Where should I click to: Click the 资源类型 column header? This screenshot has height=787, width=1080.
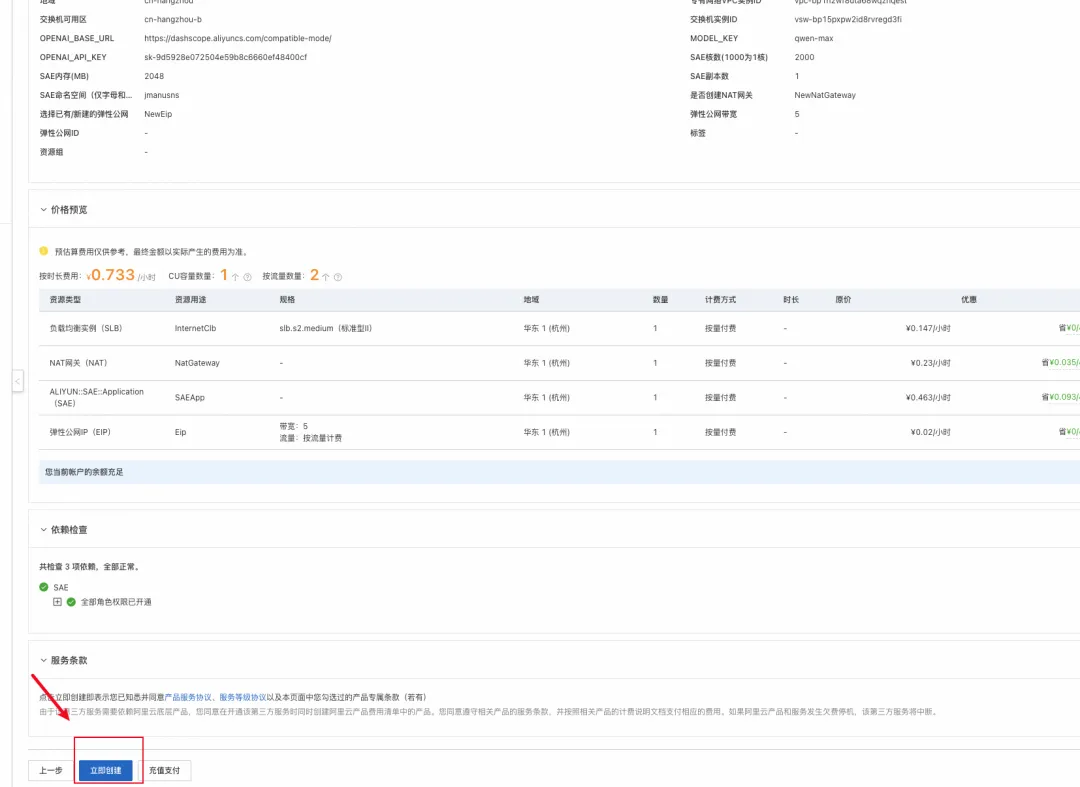[65, 300]
